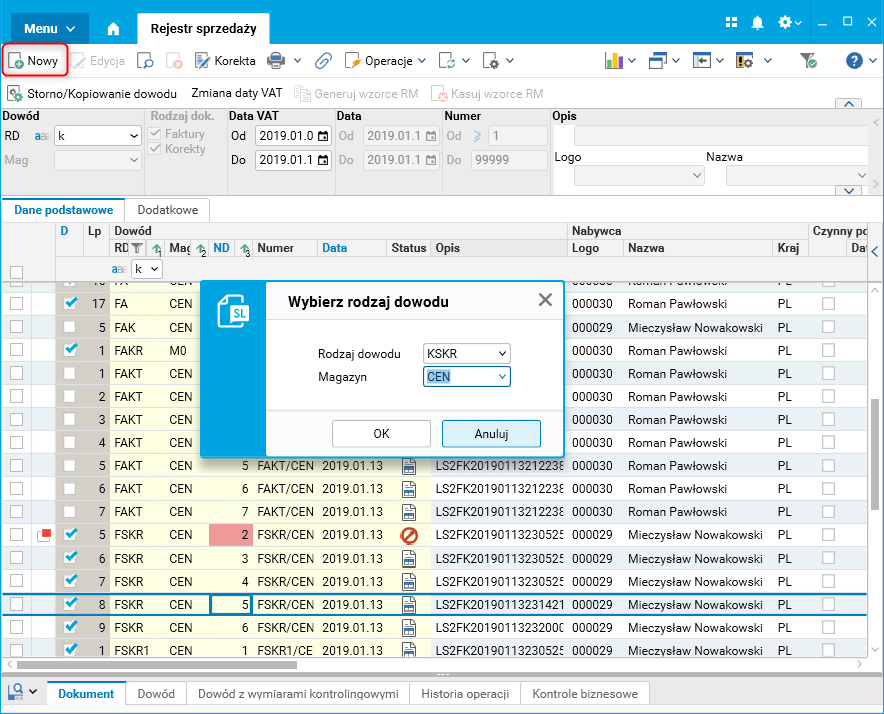This screenshot has height=714, width=884.
Task: Open the home screen icon
Action: pyautogui.click(x=113, y=29)
